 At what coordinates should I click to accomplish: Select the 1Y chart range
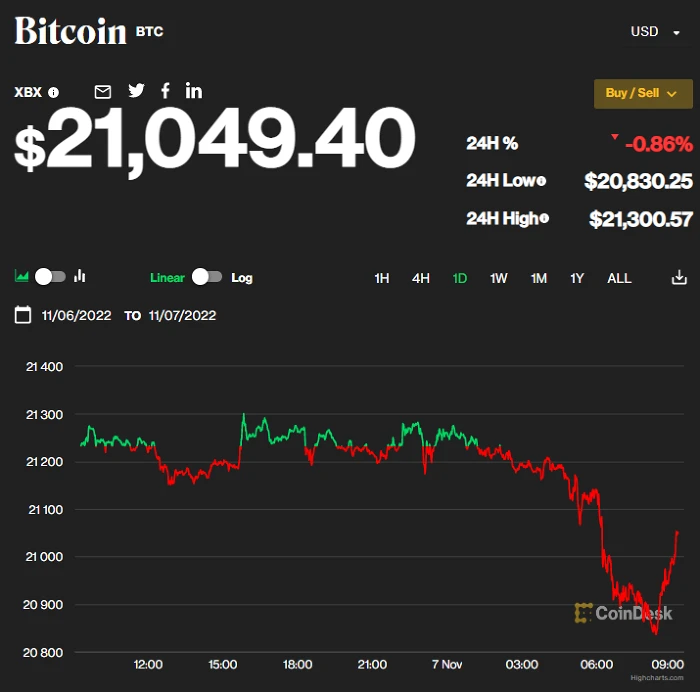[x=577, y=278]
